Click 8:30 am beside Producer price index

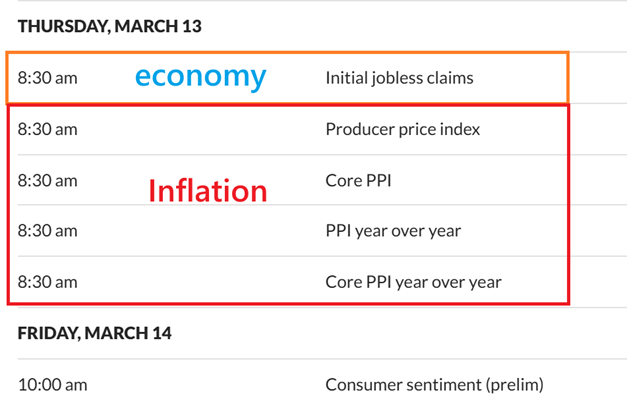(x=47, y=129)
